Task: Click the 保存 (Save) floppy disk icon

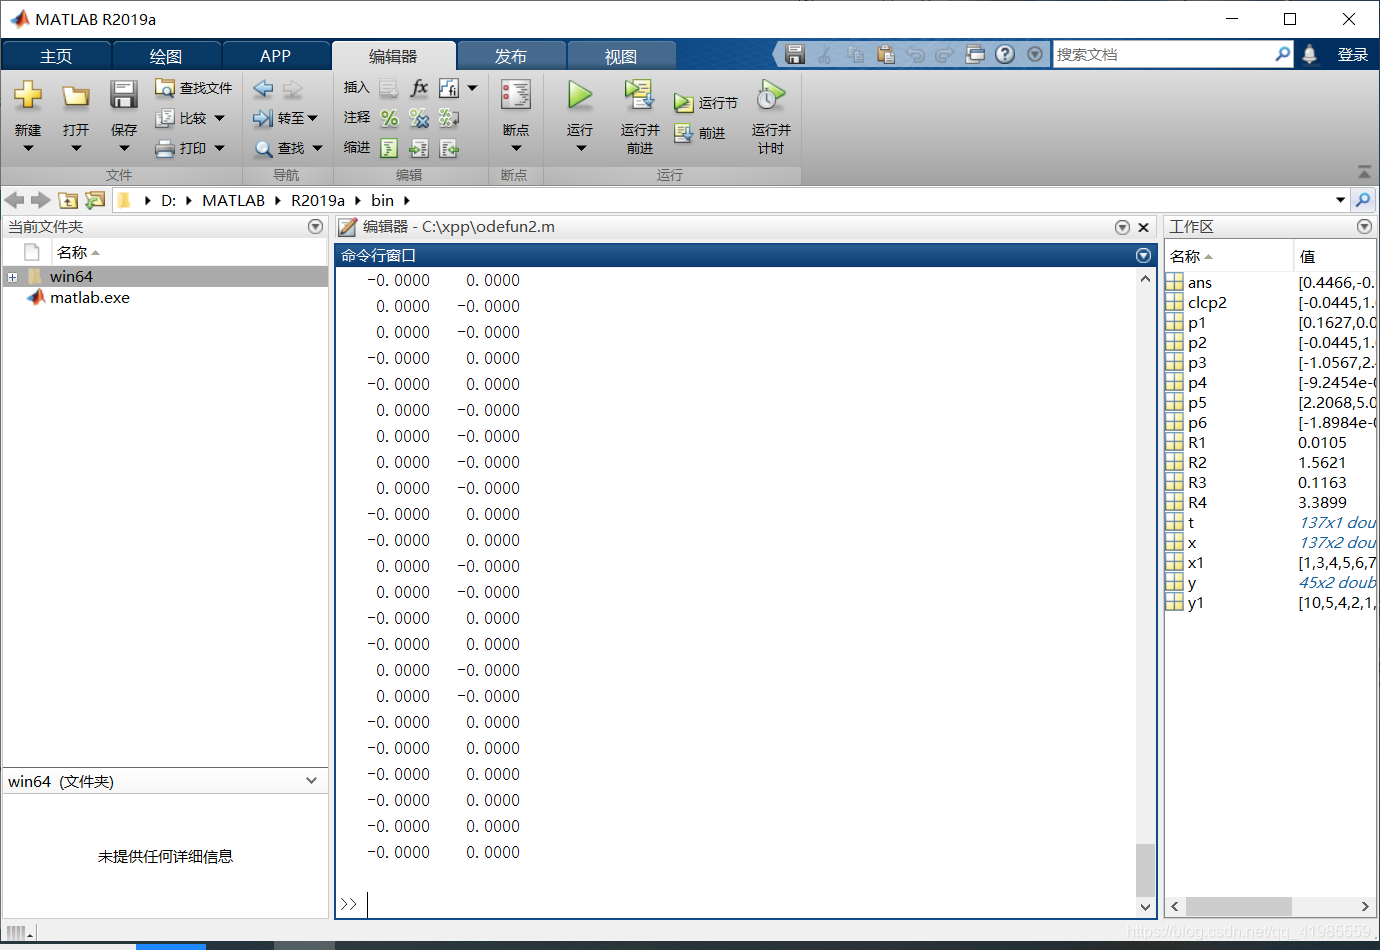Action: 124,95
